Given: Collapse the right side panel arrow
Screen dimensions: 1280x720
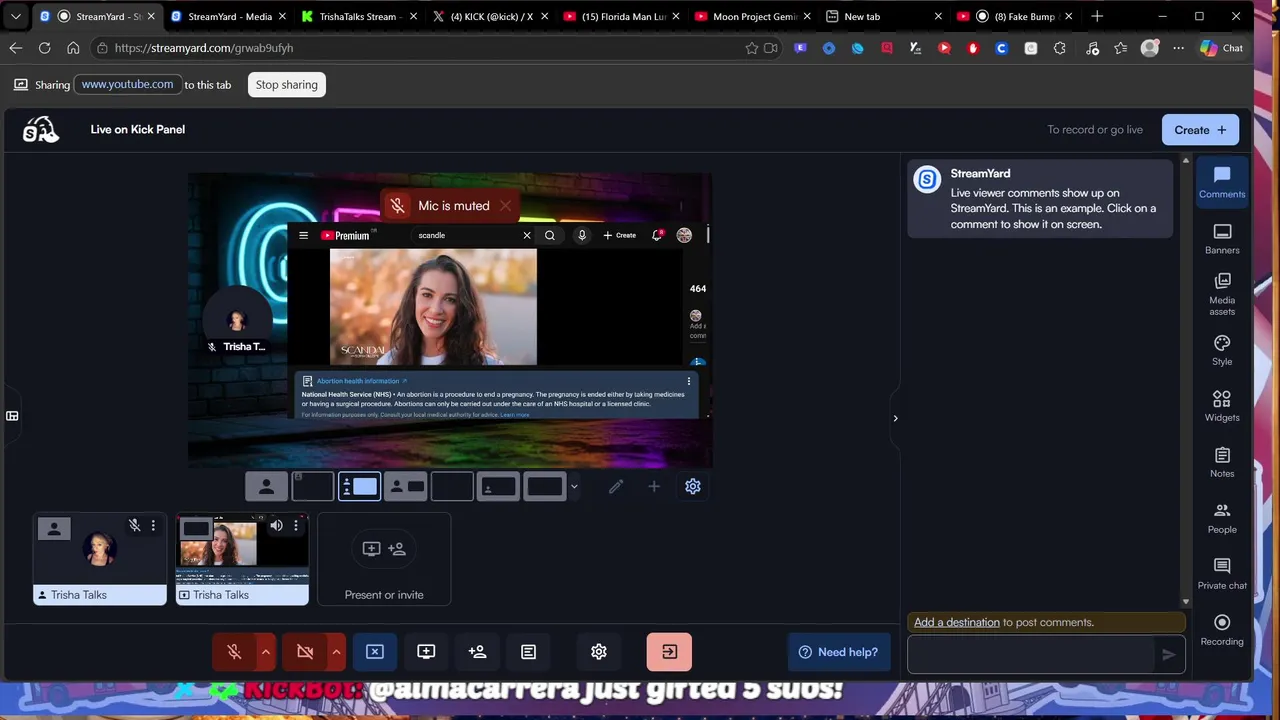Looking at the screenshot, I should [x=895, y=418].
